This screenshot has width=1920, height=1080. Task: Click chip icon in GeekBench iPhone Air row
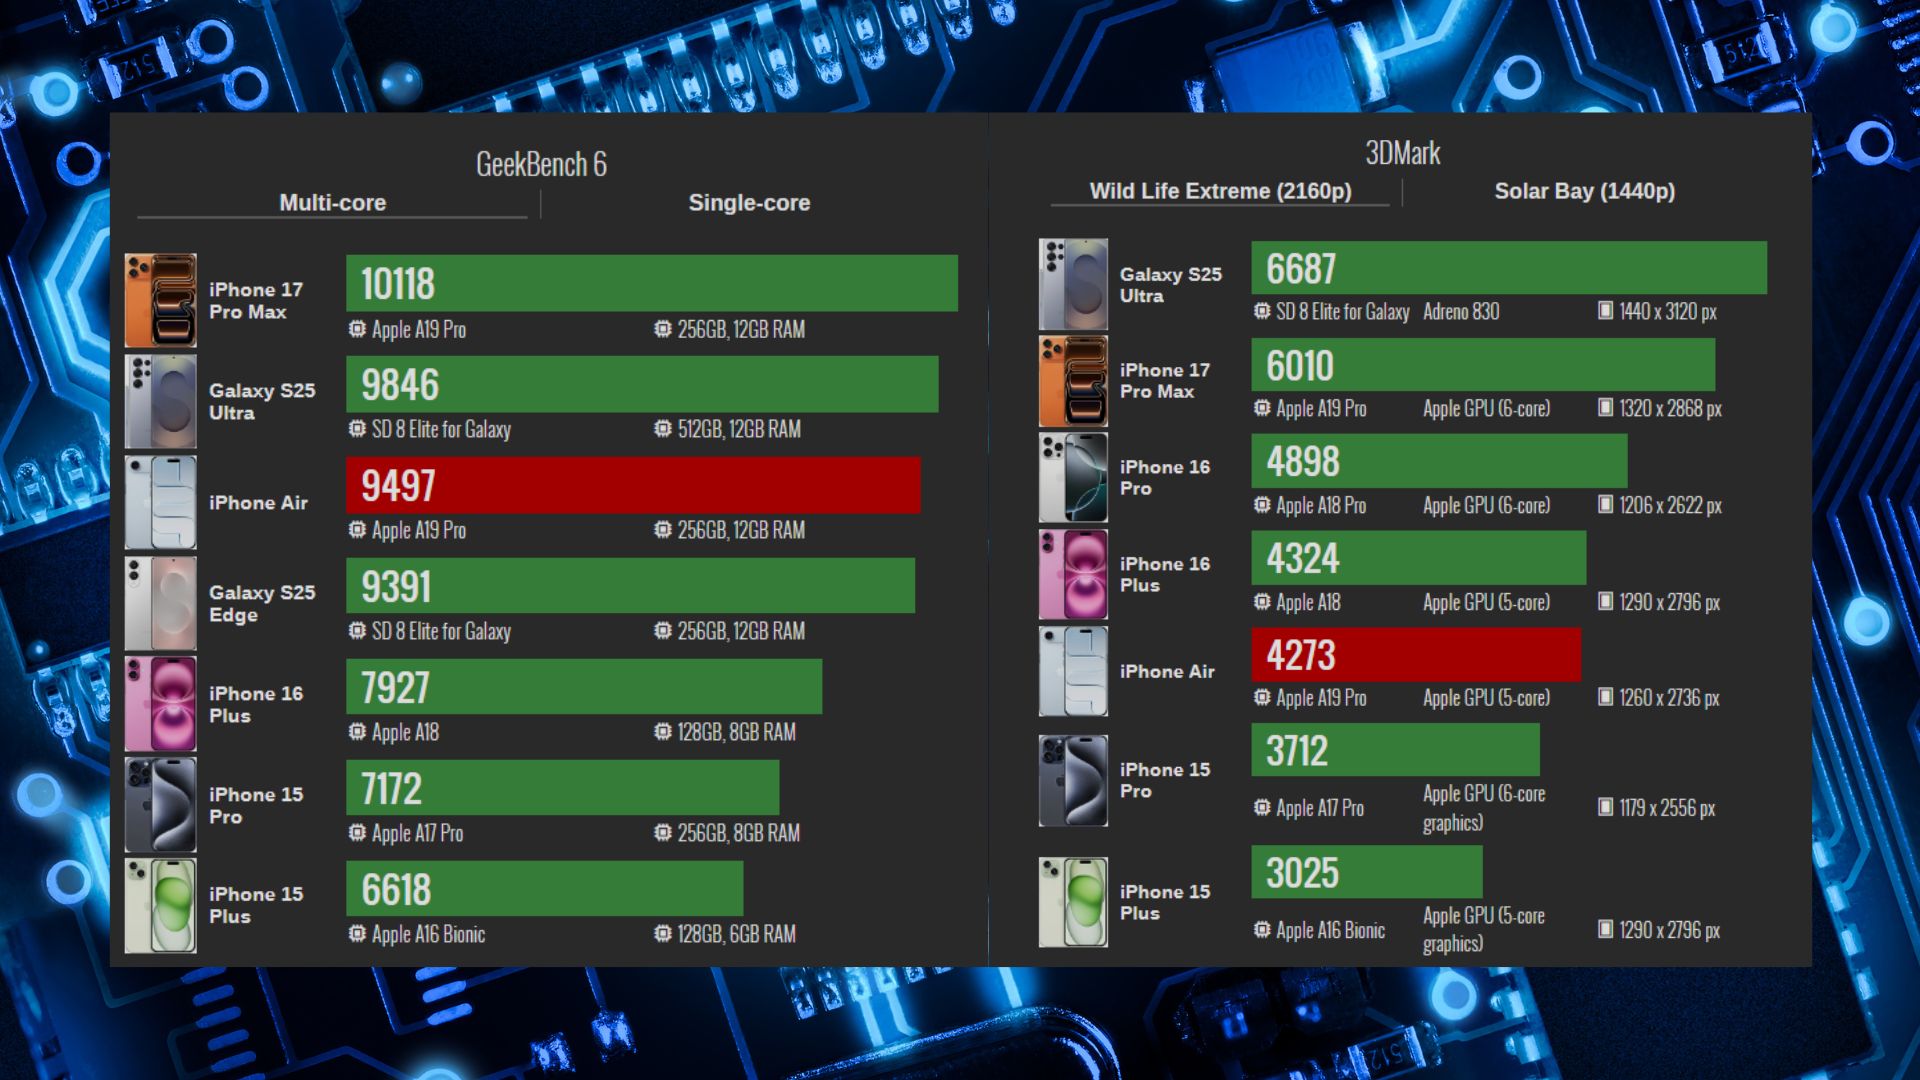click(x=357, y=530)
